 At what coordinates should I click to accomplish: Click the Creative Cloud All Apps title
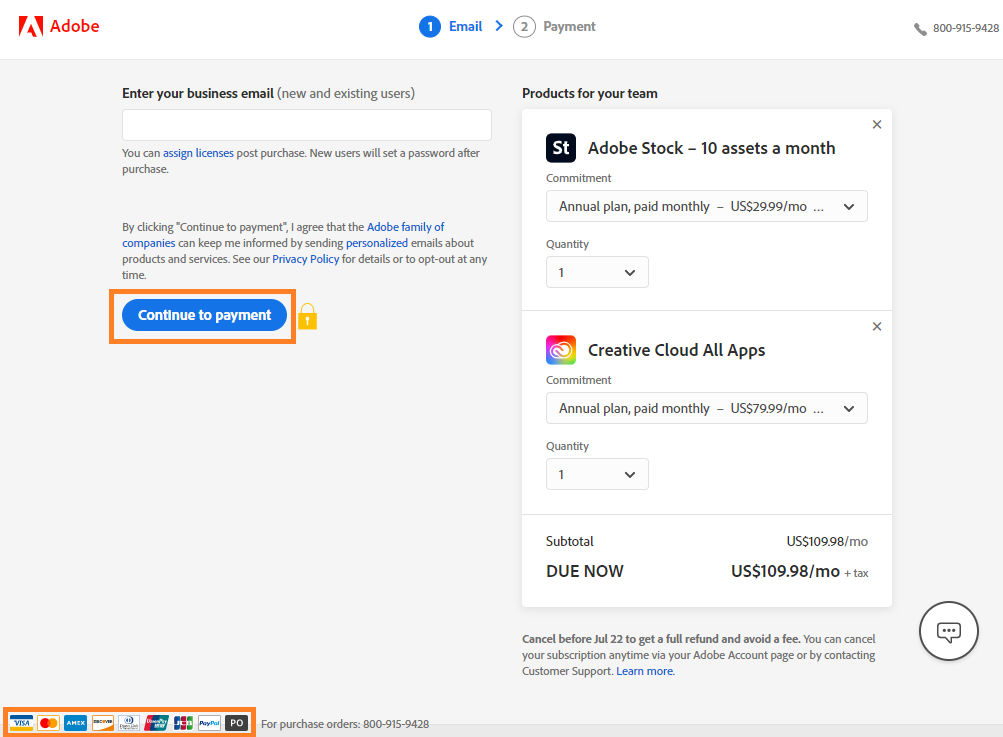point(676,351)
